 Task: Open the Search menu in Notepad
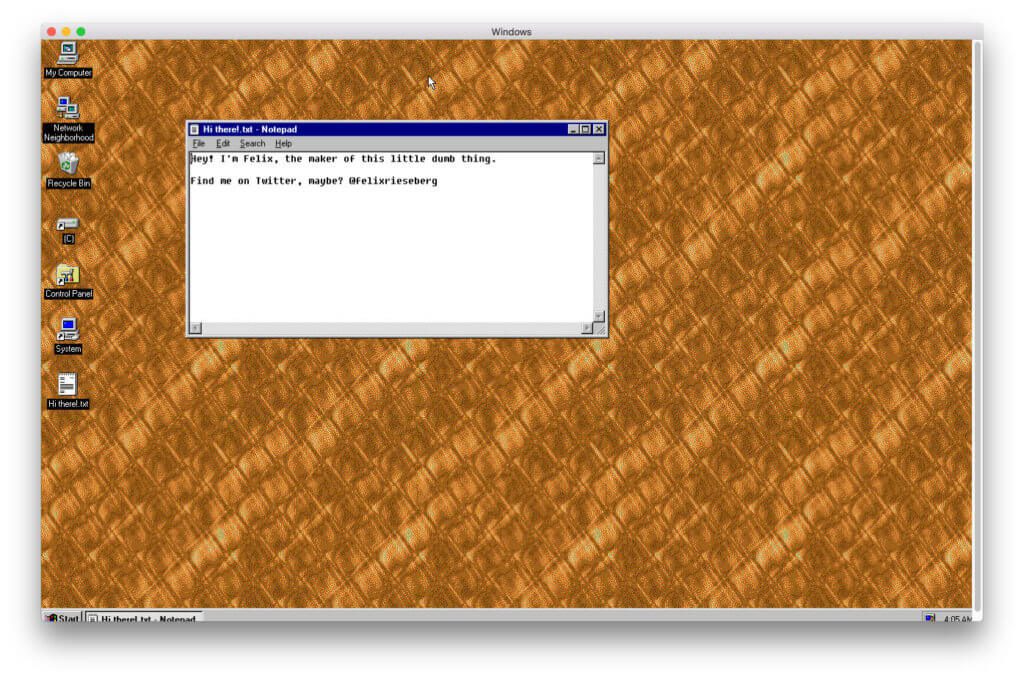[x=252, y=144]
